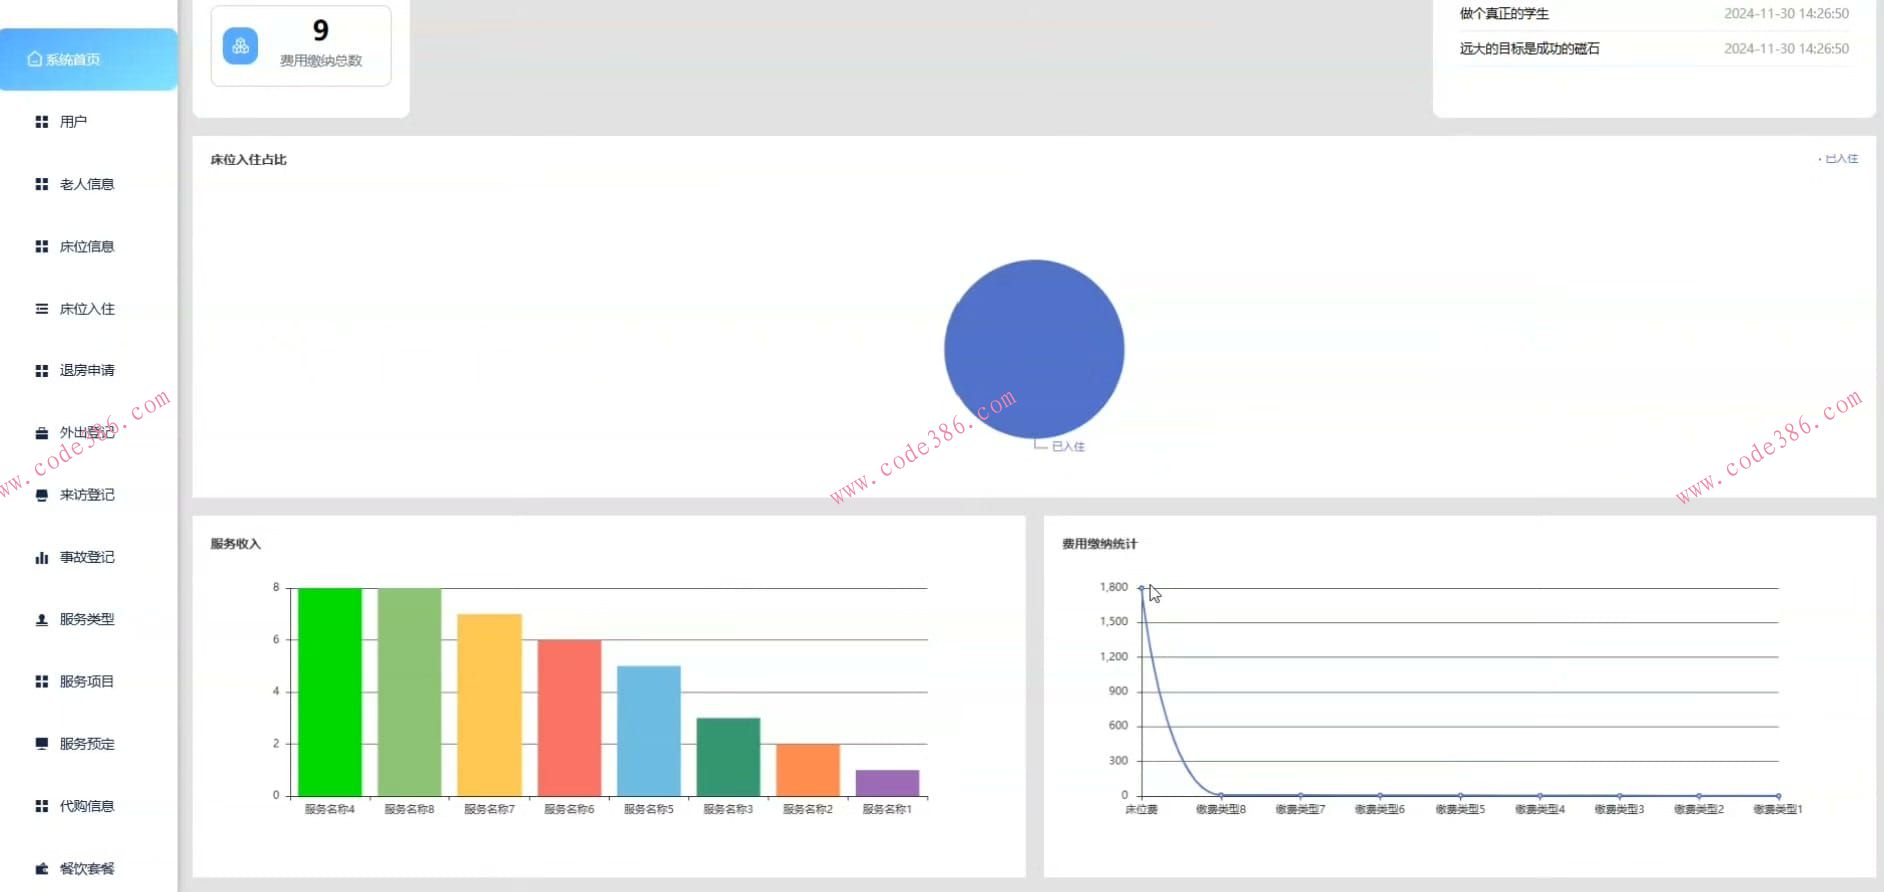Click the light blue bar for 服务名称5
The width and height of the screenshot is (1884, 892).
[x=649, y=731]
